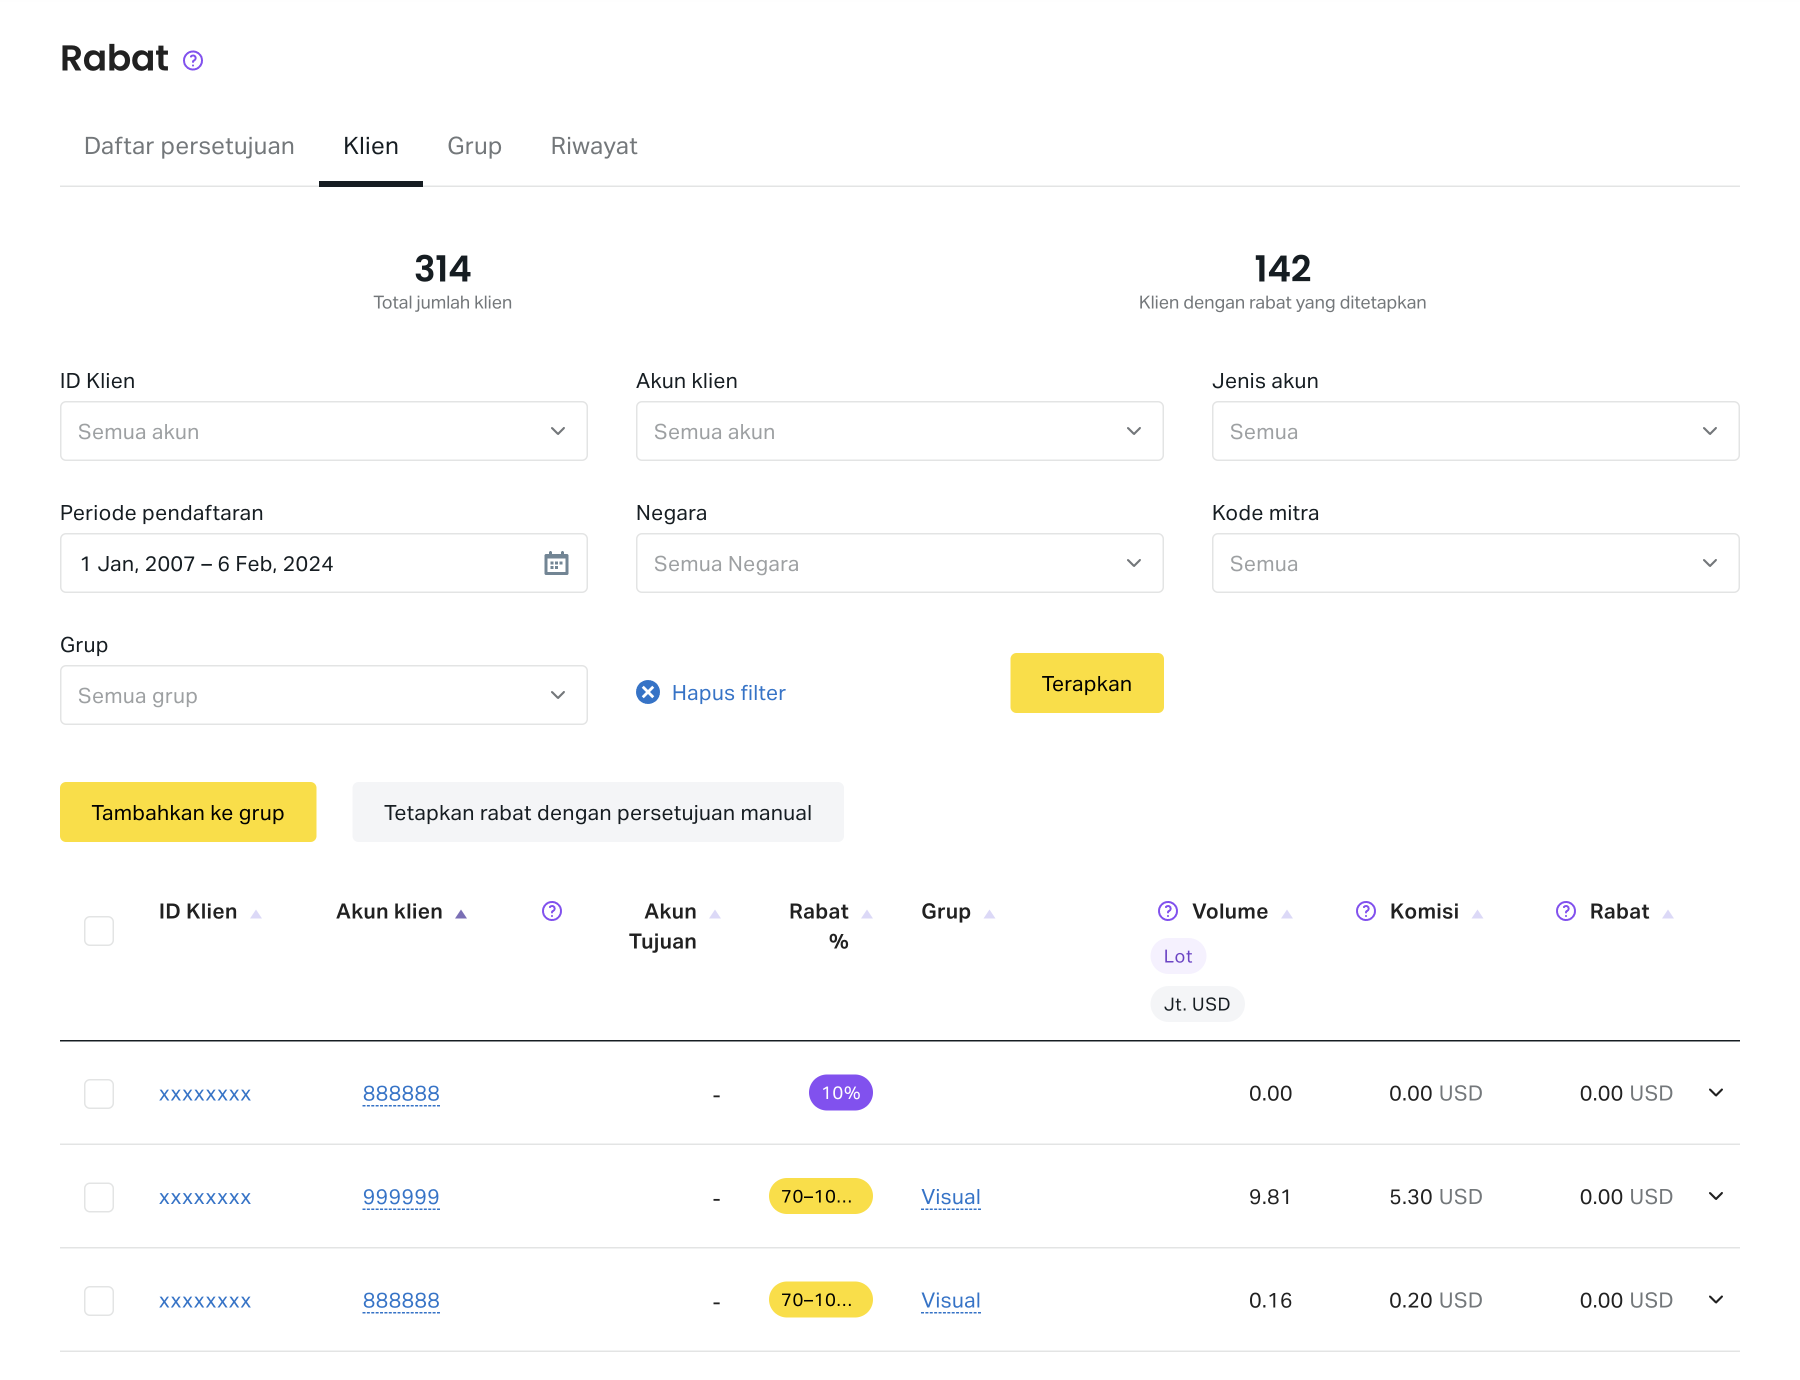Open the calendar icon in Periode pendaftaran
Viewport: 1800px width, 1380px height.
[556, 563]
